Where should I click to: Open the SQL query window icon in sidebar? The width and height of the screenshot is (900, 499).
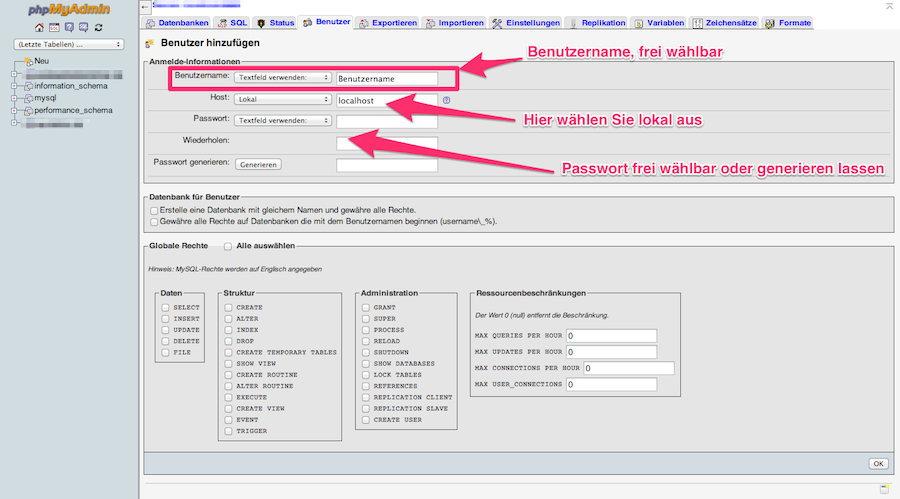(54, 28)
